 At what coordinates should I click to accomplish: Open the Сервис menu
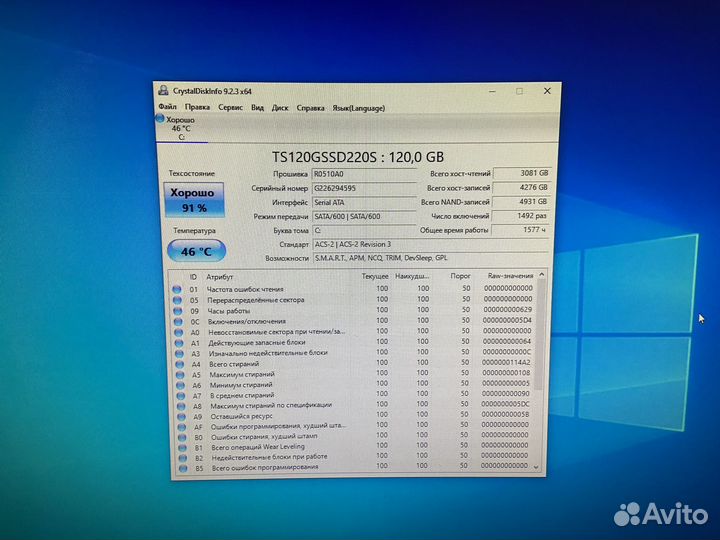231,107
